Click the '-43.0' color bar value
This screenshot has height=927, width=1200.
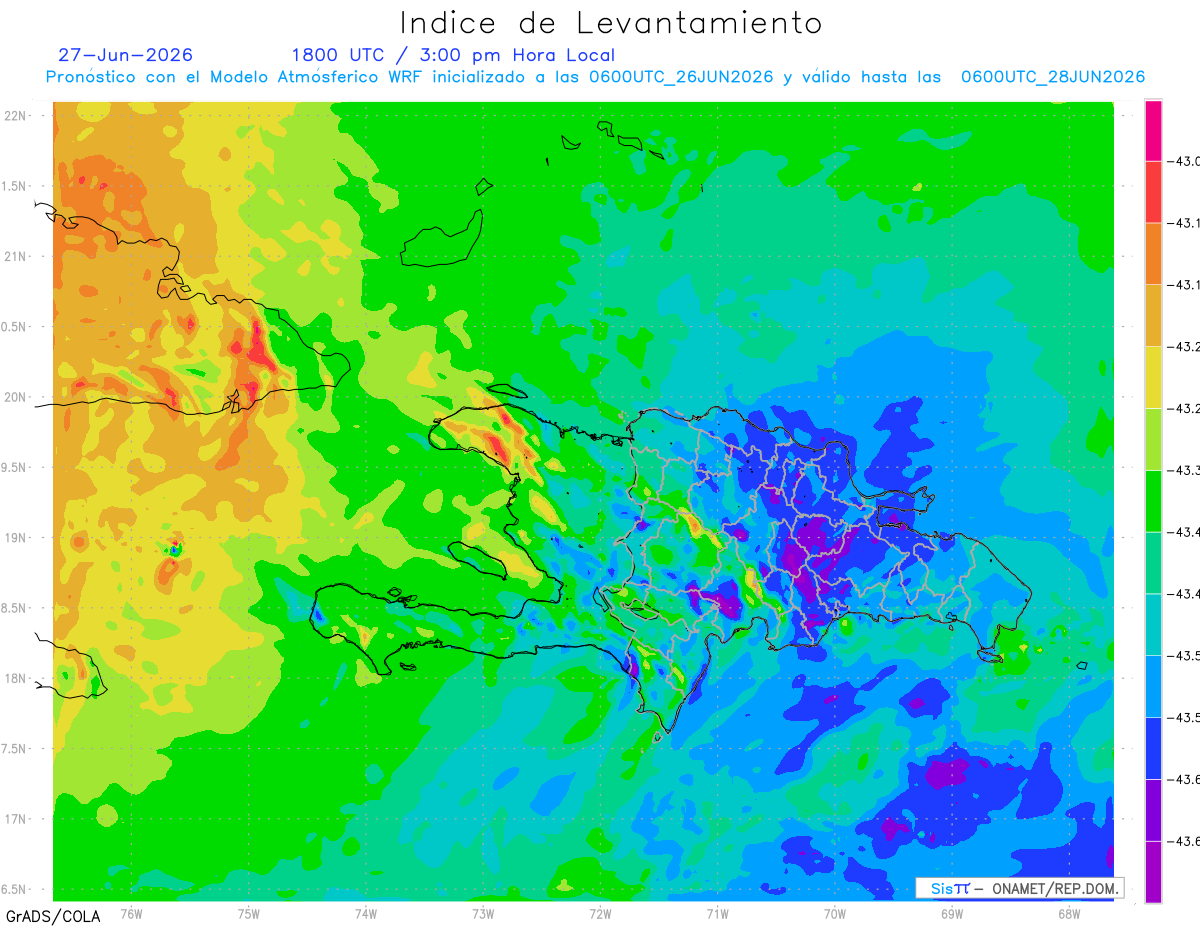click(1184, 162)
